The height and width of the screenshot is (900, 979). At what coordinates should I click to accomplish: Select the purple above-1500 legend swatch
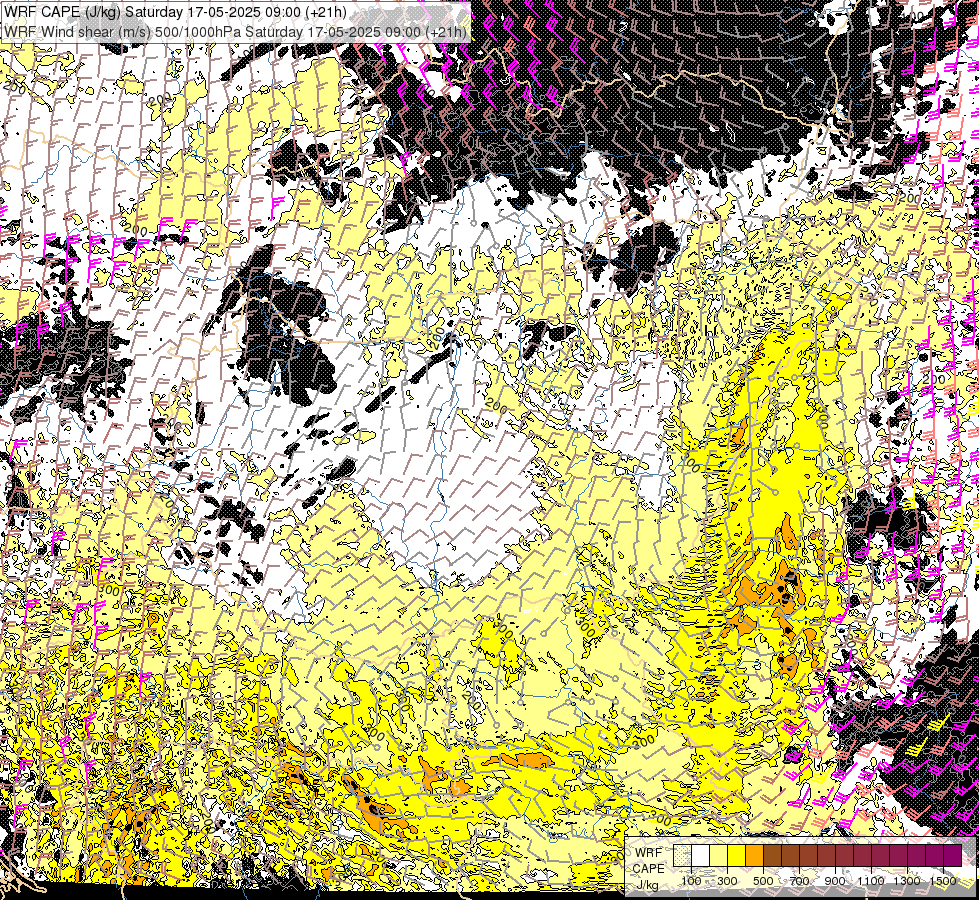tap(953, 855)
